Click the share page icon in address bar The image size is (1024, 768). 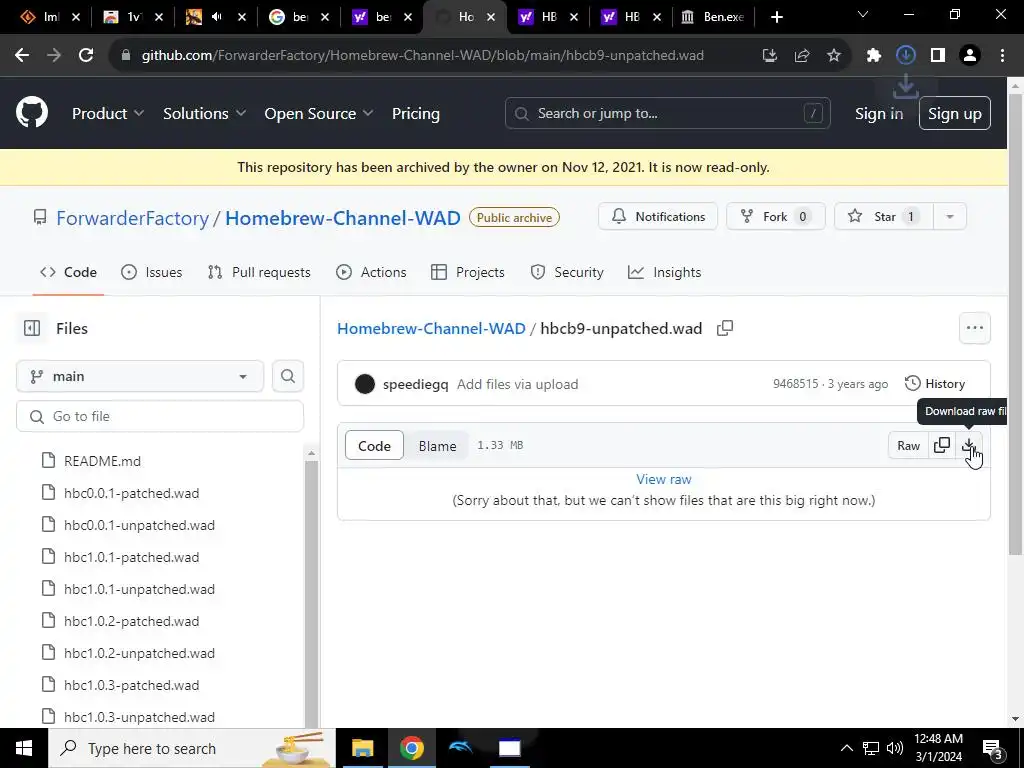click(x=802, y=56)
